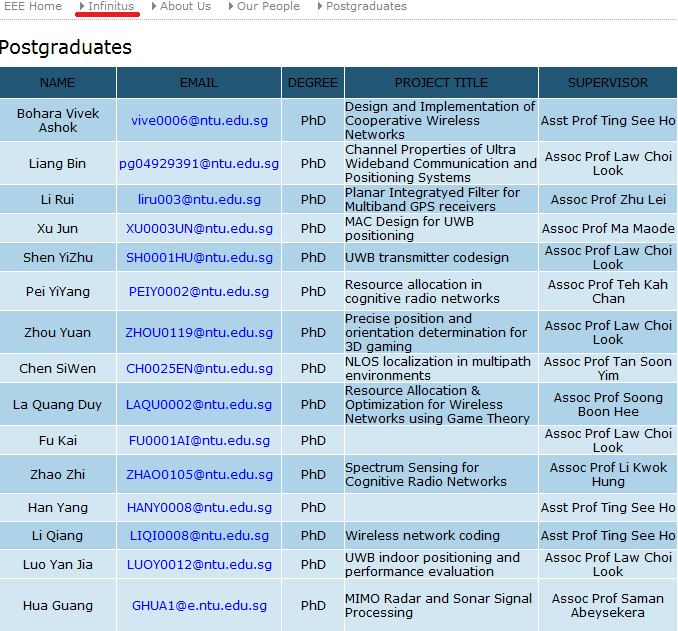Open the About Us breadcrumb link
This screenshot has height=631, width=678.
185,6
